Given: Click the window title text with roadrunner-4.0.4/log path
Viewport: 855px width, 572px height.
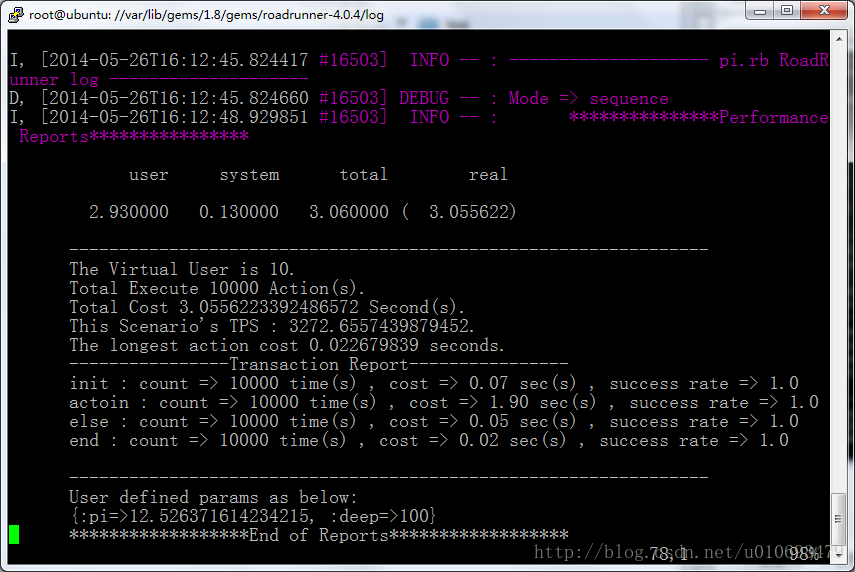Looking at the screenshot, I should [206, 15].
